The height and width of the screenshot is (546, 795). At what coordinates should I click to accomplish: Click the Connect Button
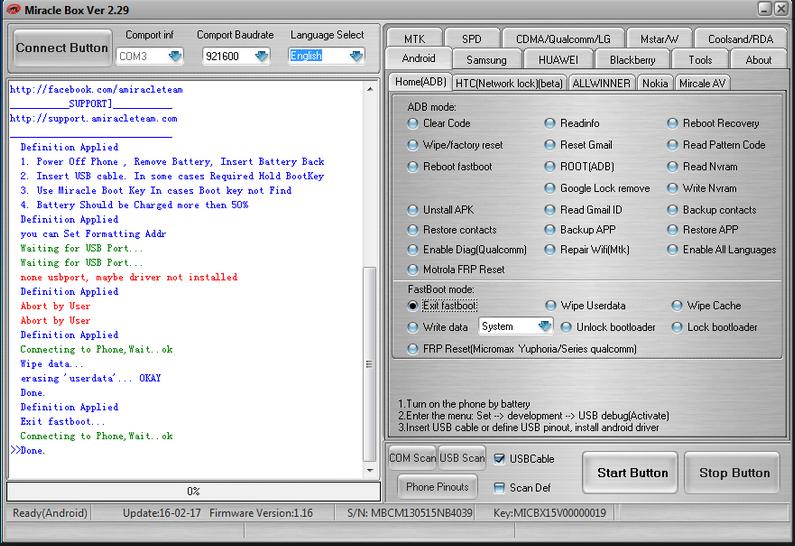point(62,48)
